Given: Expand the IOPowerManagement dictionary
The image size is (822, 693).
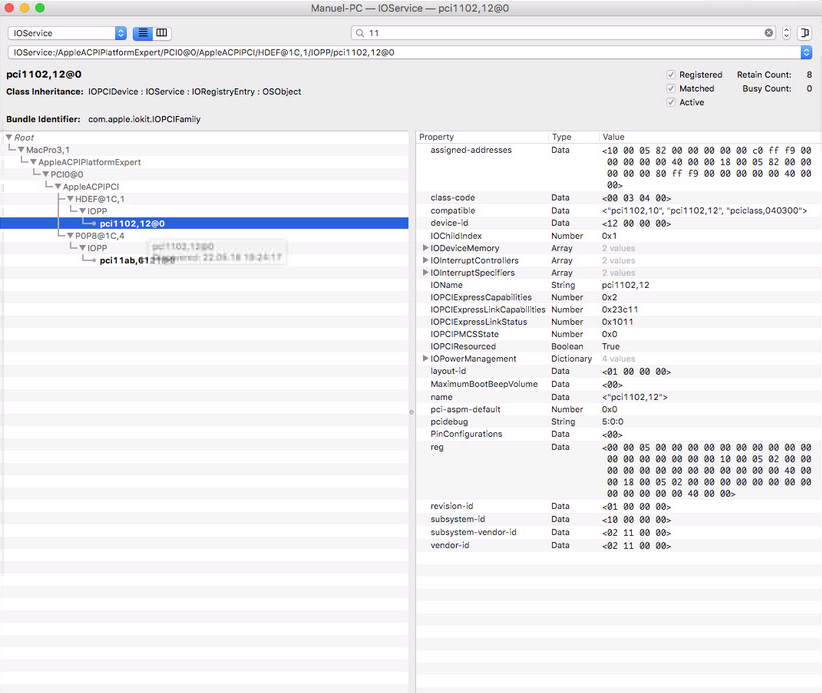Looking at the screenshot, I should [x=426, y=359].
